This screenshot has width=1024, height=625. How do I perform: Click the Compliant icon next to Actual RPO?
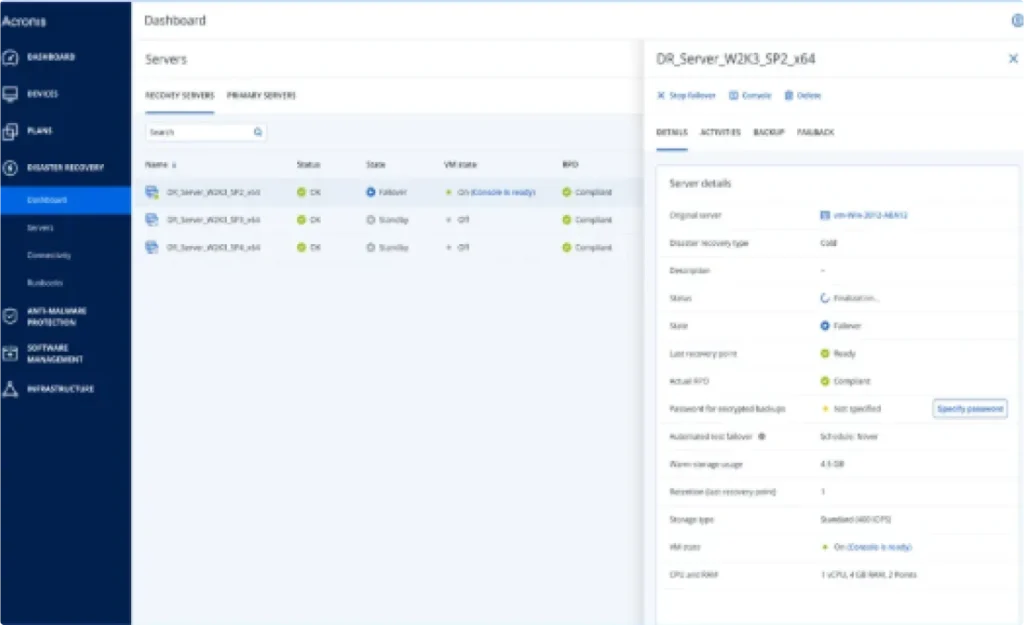click(x=825, y=381)
